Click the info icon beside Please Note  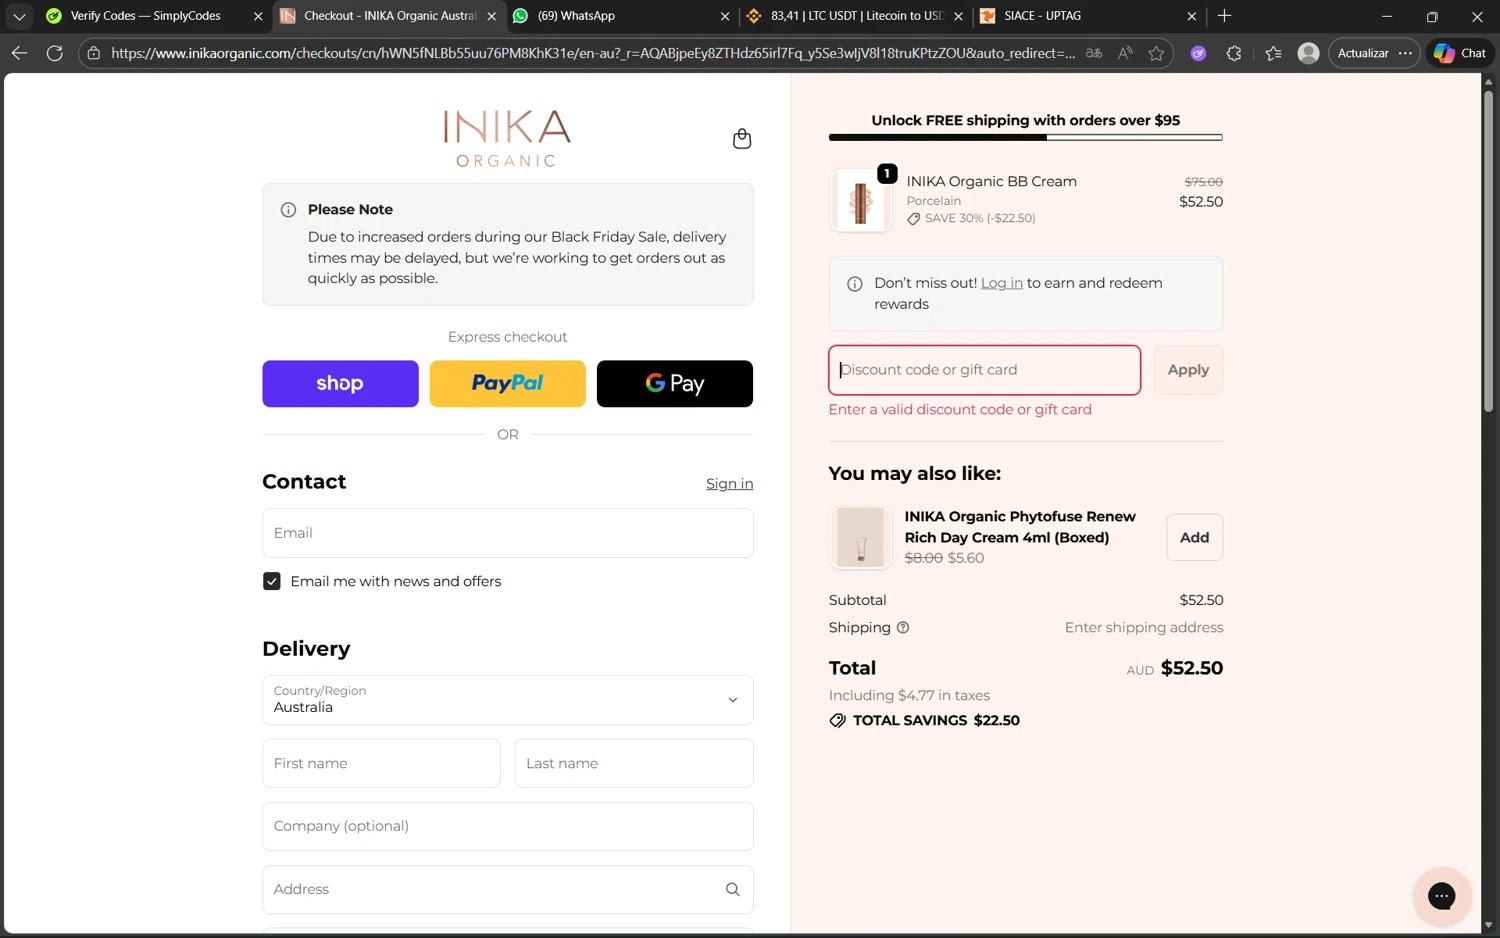tap(288, 210)
